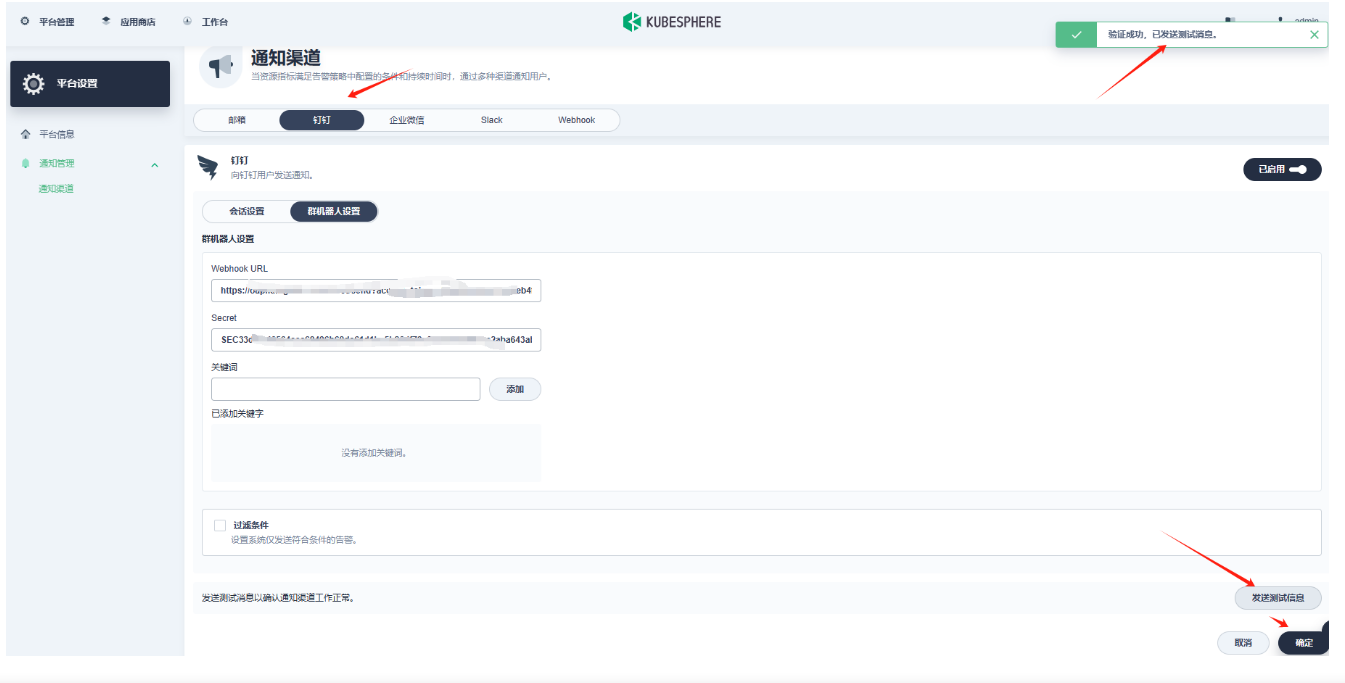The image size is (1345, 683).
Task: Click the 平台信息 home icon
Action: point(25,134)
